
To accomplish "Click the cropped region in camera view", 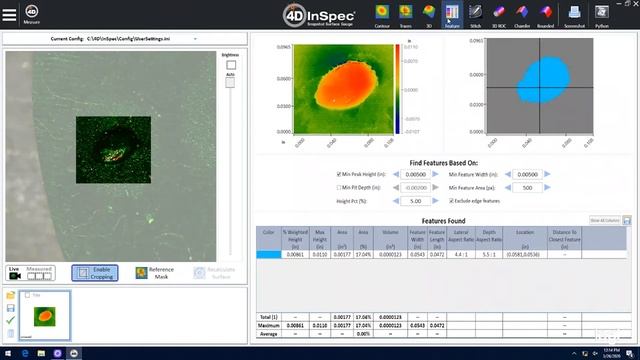I will point(113,150).
